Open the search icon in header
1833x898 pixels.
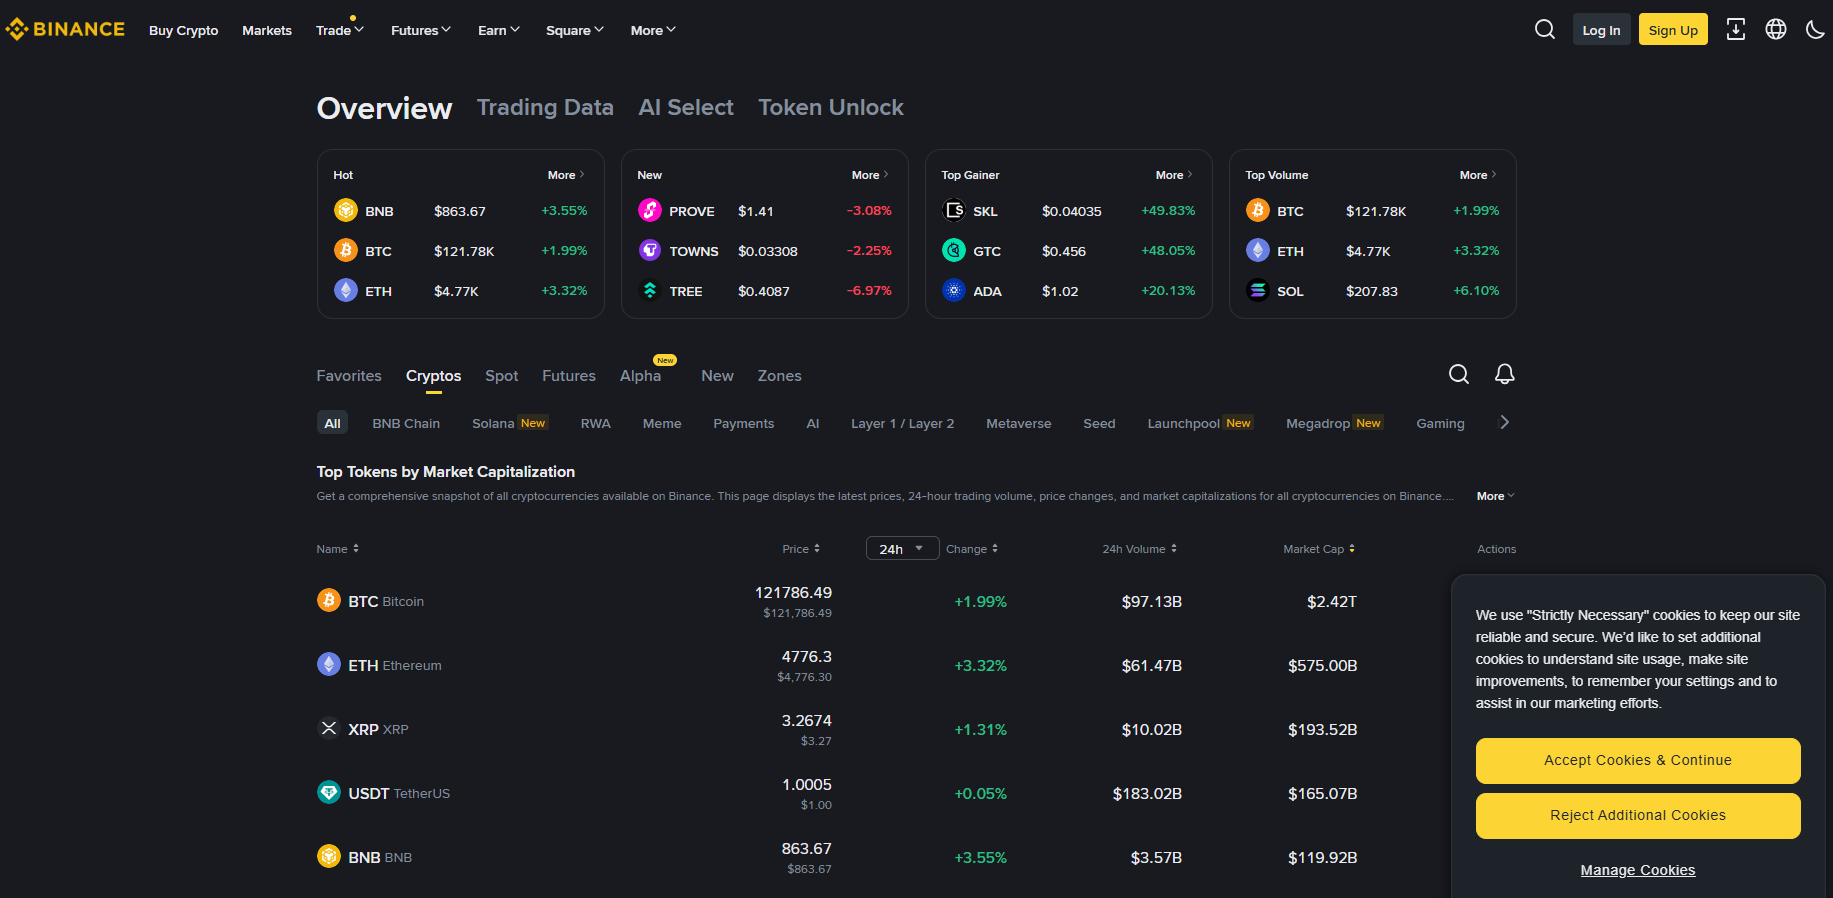1545,30
